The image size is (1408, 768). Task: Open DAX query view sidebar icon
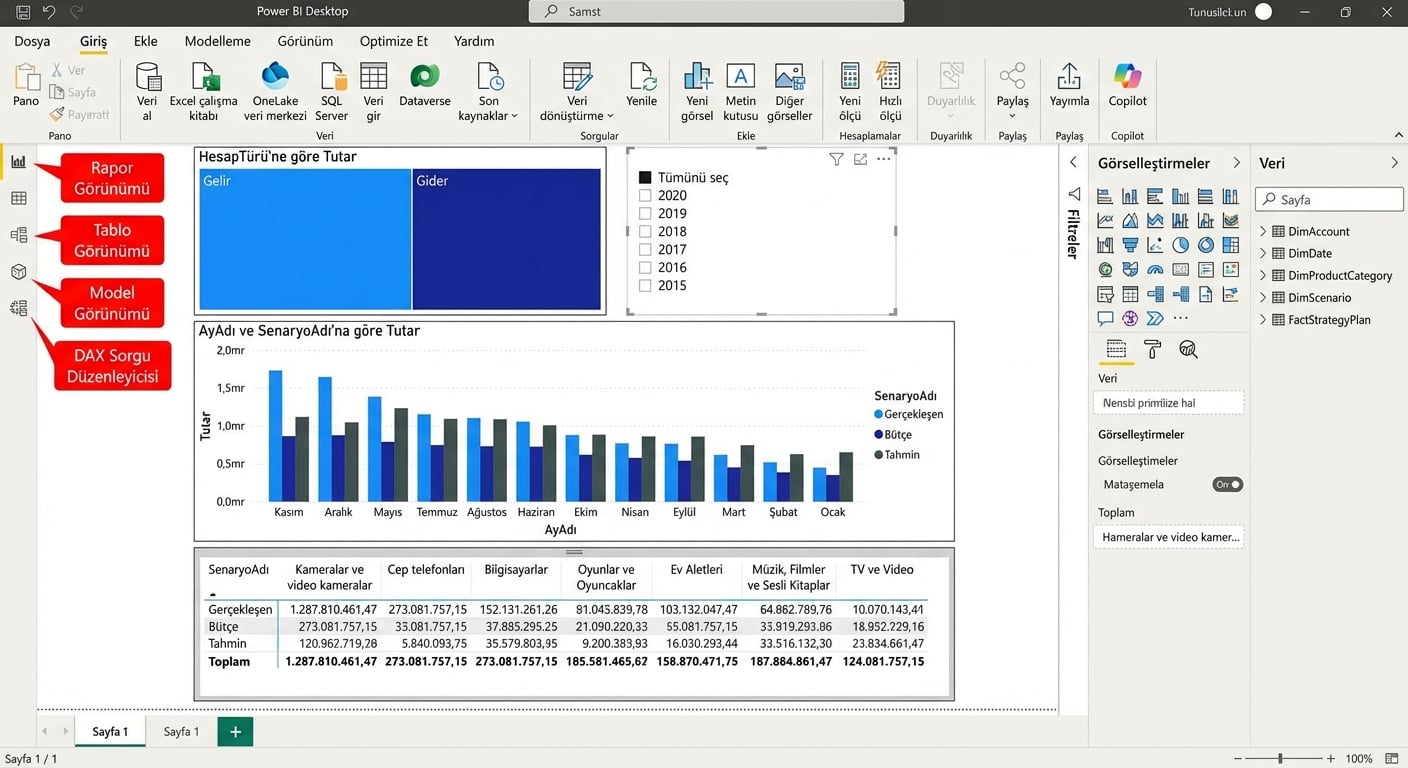coord(18,308)
